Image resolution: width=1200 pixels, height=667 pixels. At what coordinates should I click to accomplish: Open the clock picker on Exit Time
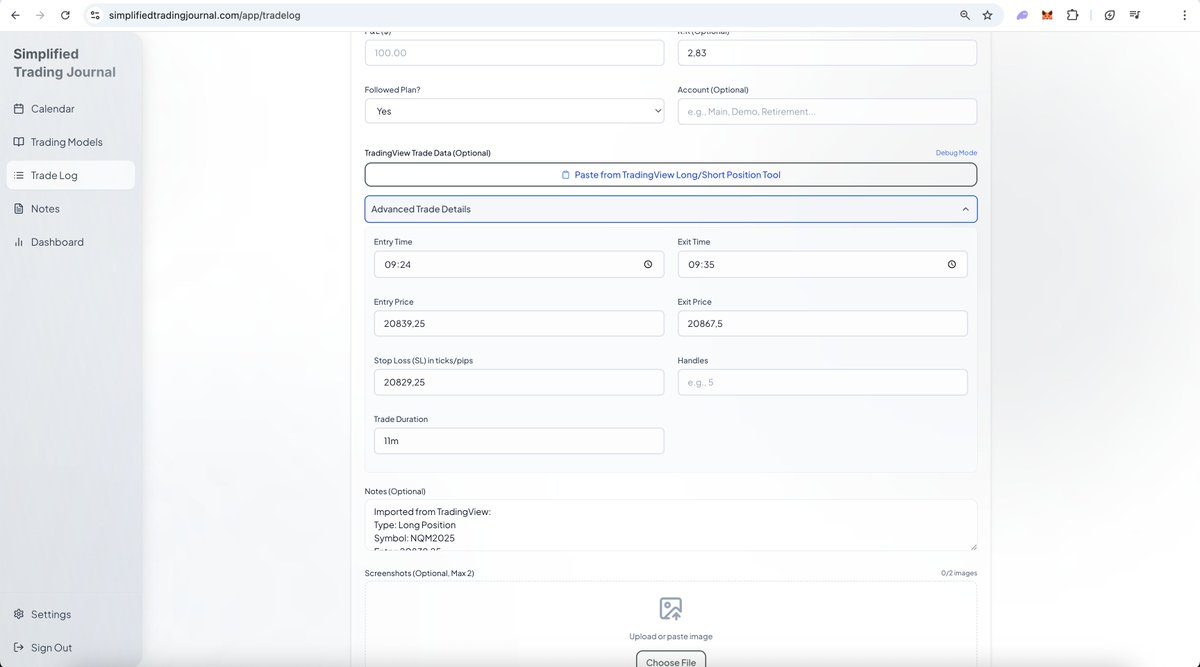coord(951,264)
